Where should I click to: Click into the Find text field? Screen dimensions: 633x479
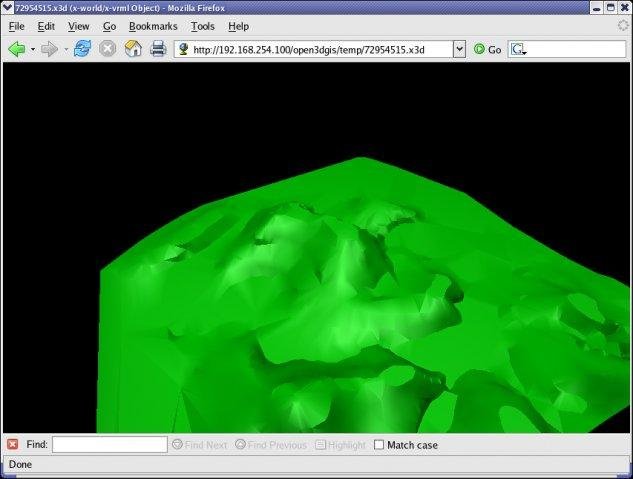coord(109,444)
